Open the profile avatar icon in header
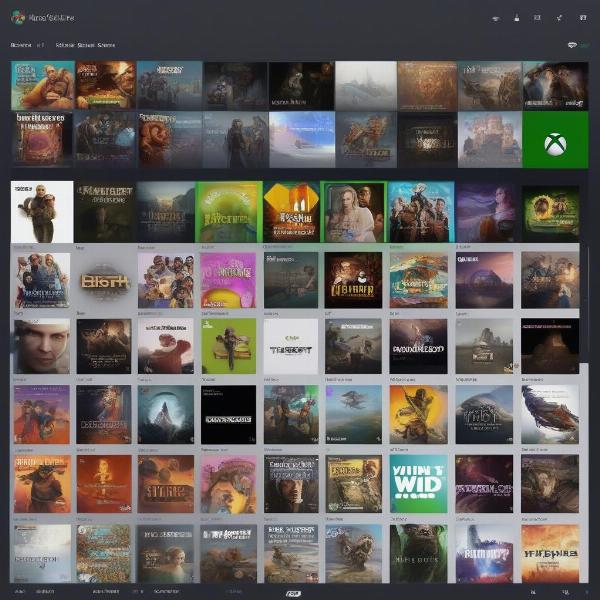The width and height of the screenshot is (600, 600). 18,17
